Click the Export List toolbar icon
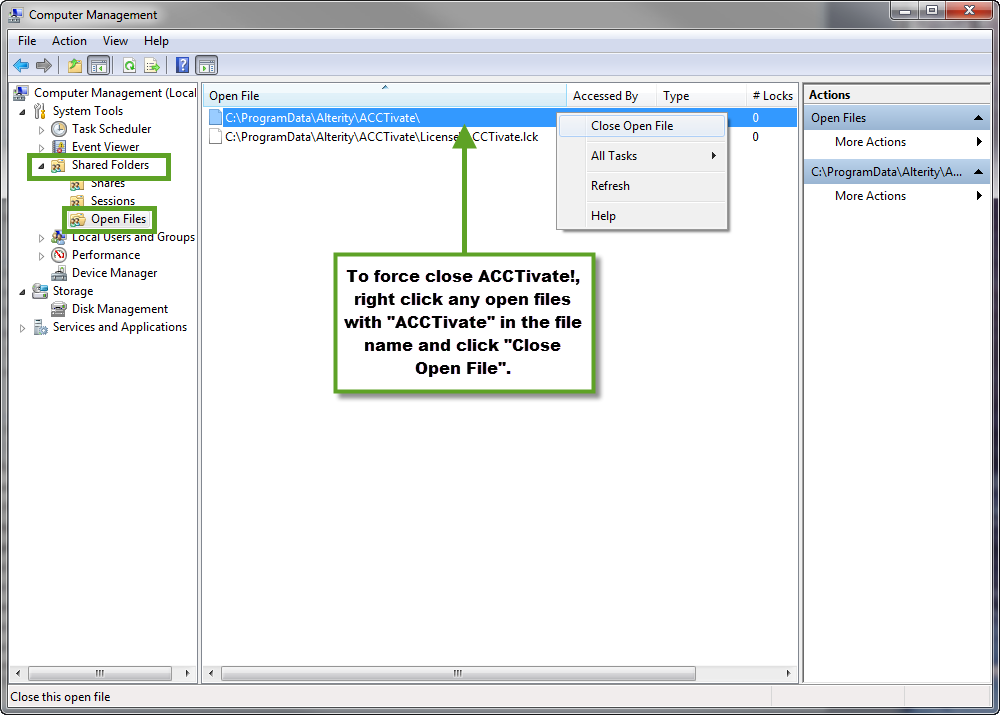1000x715 pixels. 152,65
